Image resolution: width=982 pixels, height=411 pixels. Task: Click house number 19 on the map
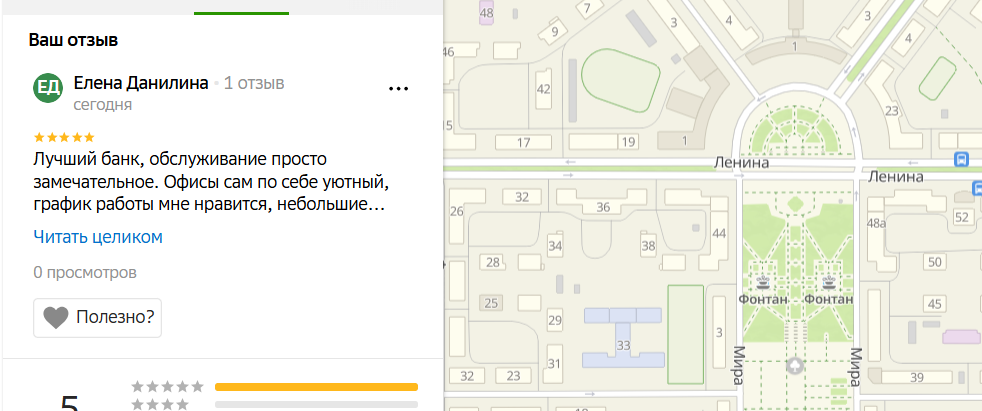[628, 142]
